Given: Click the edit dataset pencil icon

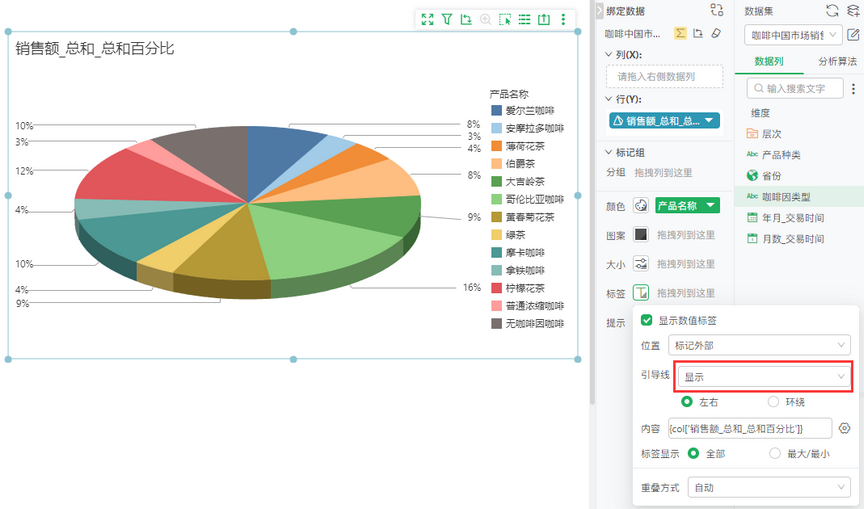Looking at the screenshot, I should pos(853,35).
